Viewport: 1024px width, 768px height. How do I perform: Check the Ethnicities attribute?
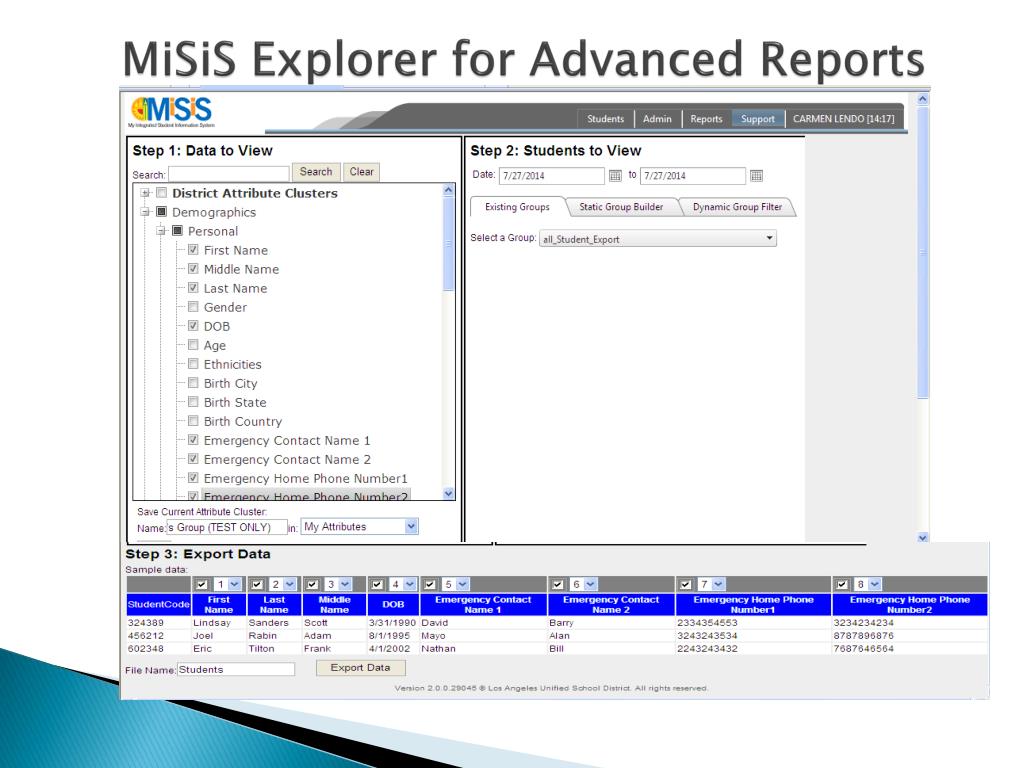click(193, 363)
